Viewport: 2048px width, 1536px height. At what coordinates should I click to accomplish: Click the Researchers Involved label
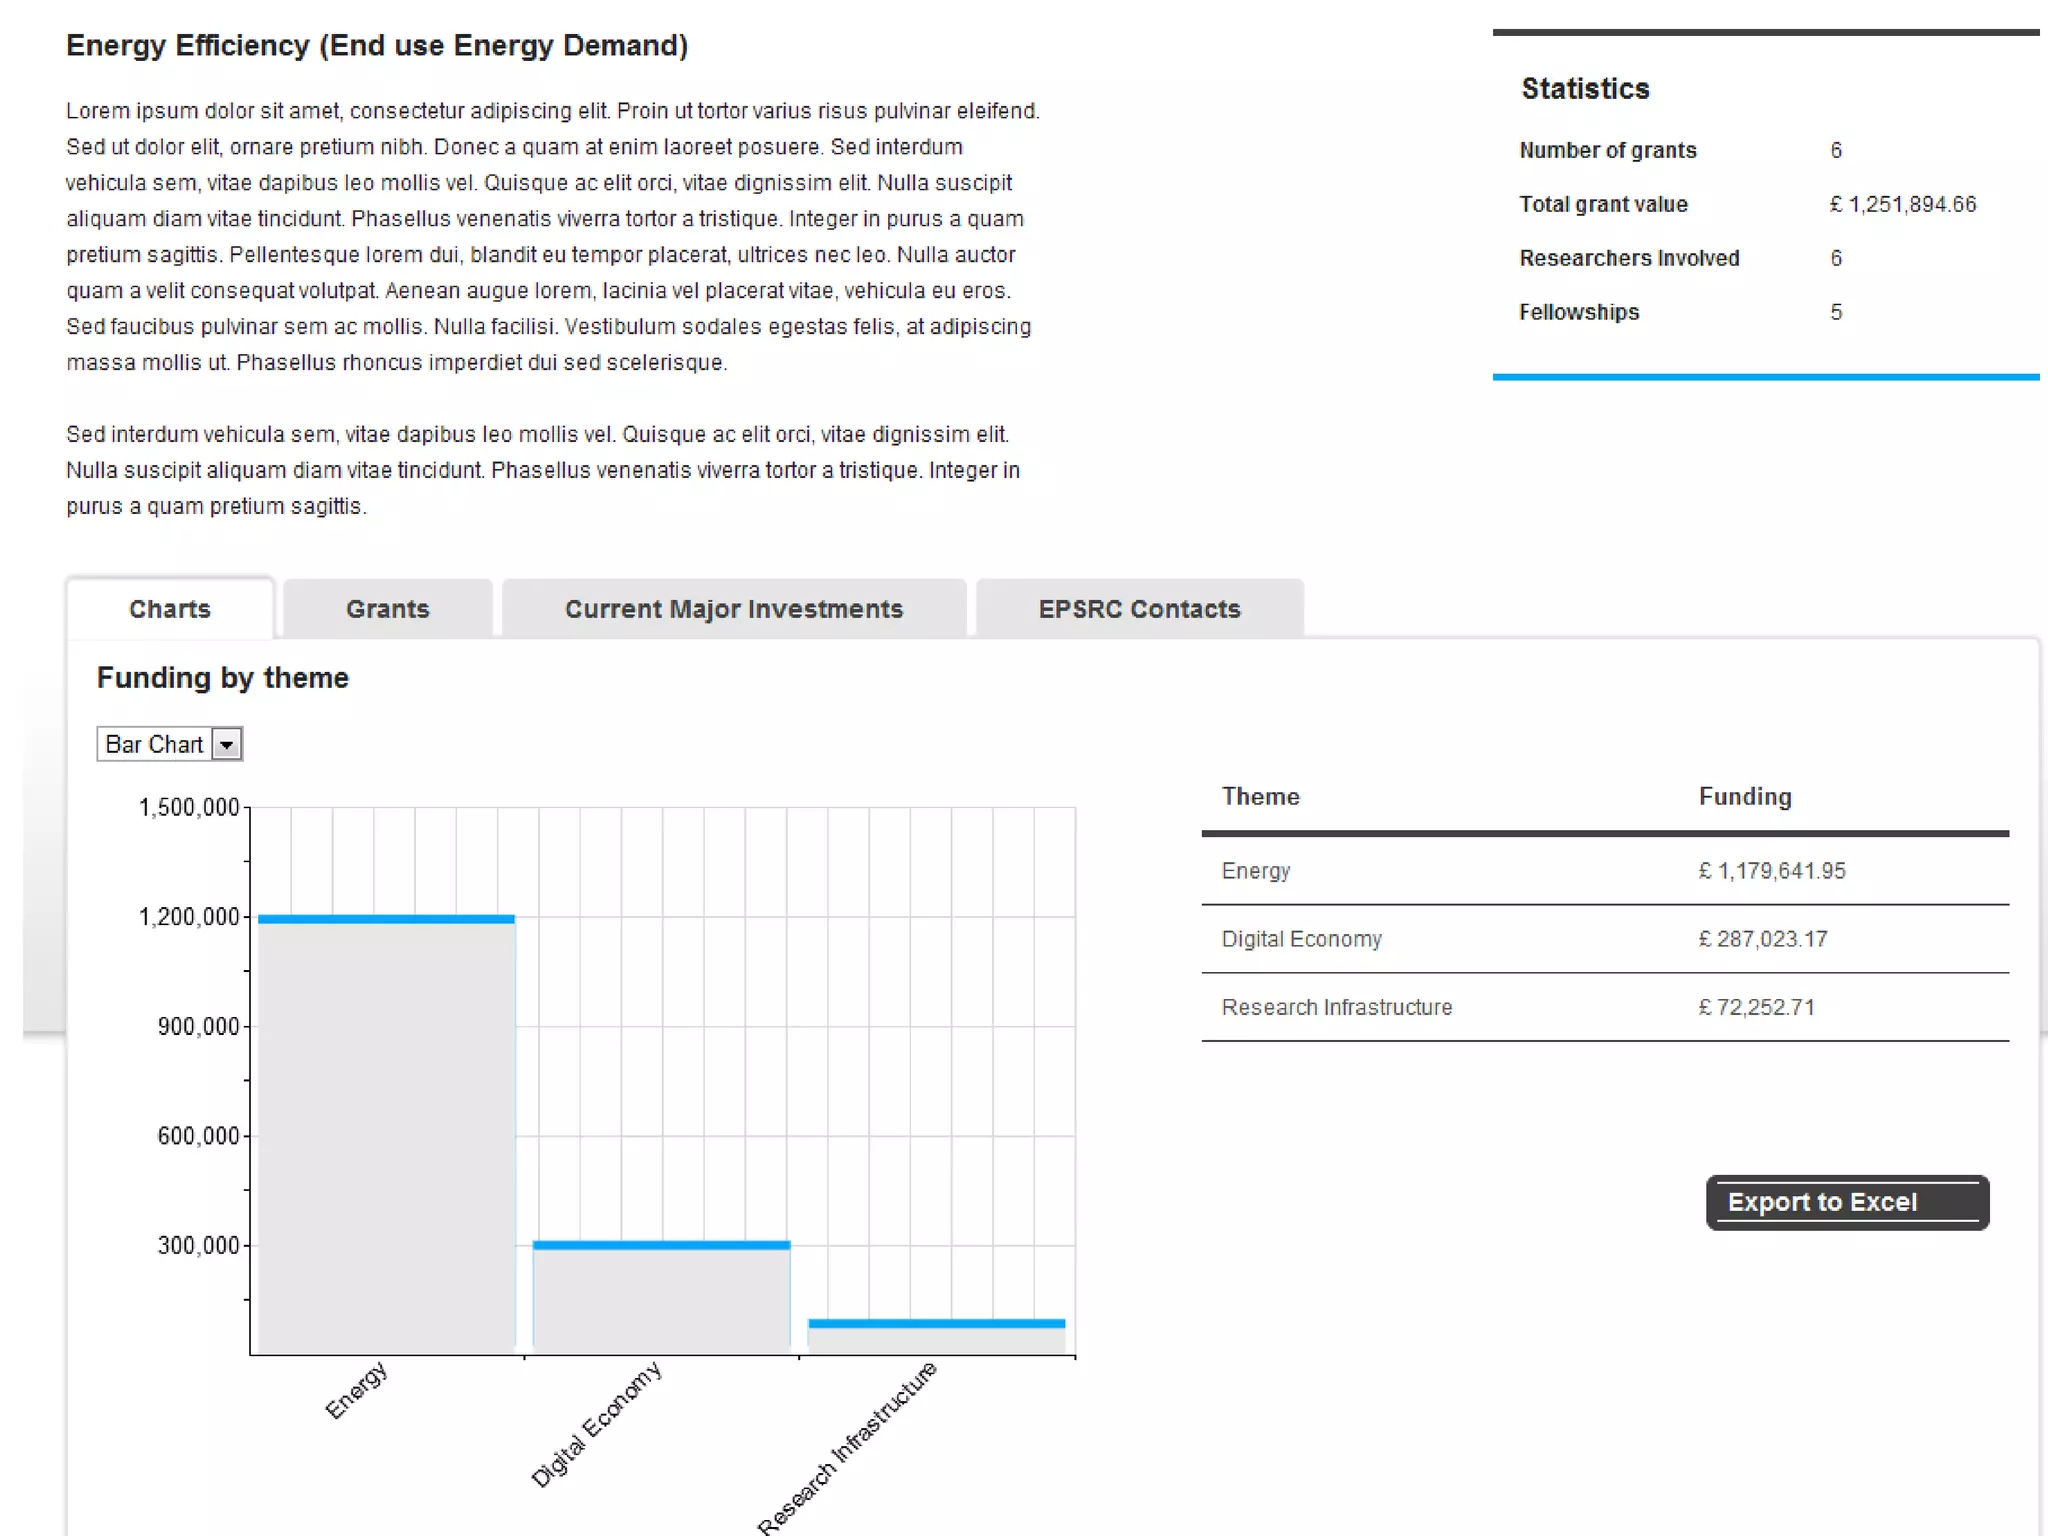[x=1630, y=258]
